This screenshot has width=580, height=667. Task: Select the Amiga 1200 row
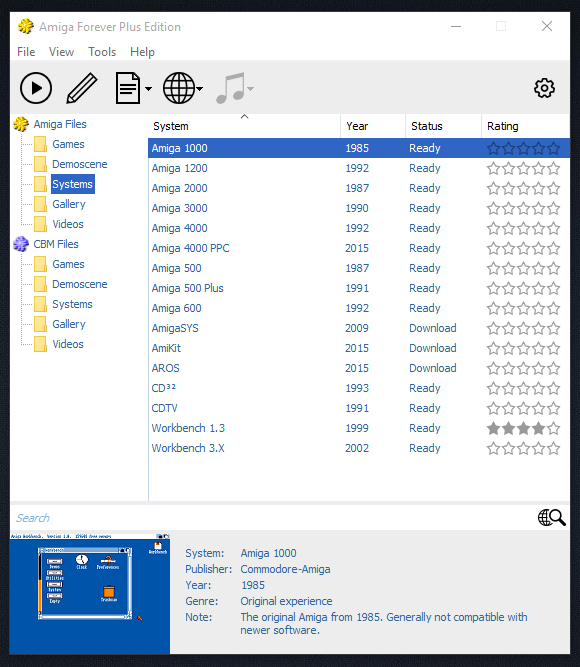(359, 168)
